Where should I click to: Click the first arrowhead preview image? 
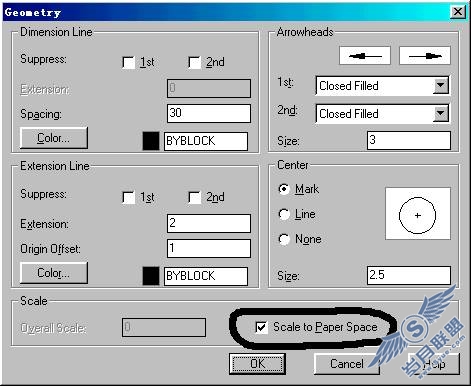pos(365,56)
